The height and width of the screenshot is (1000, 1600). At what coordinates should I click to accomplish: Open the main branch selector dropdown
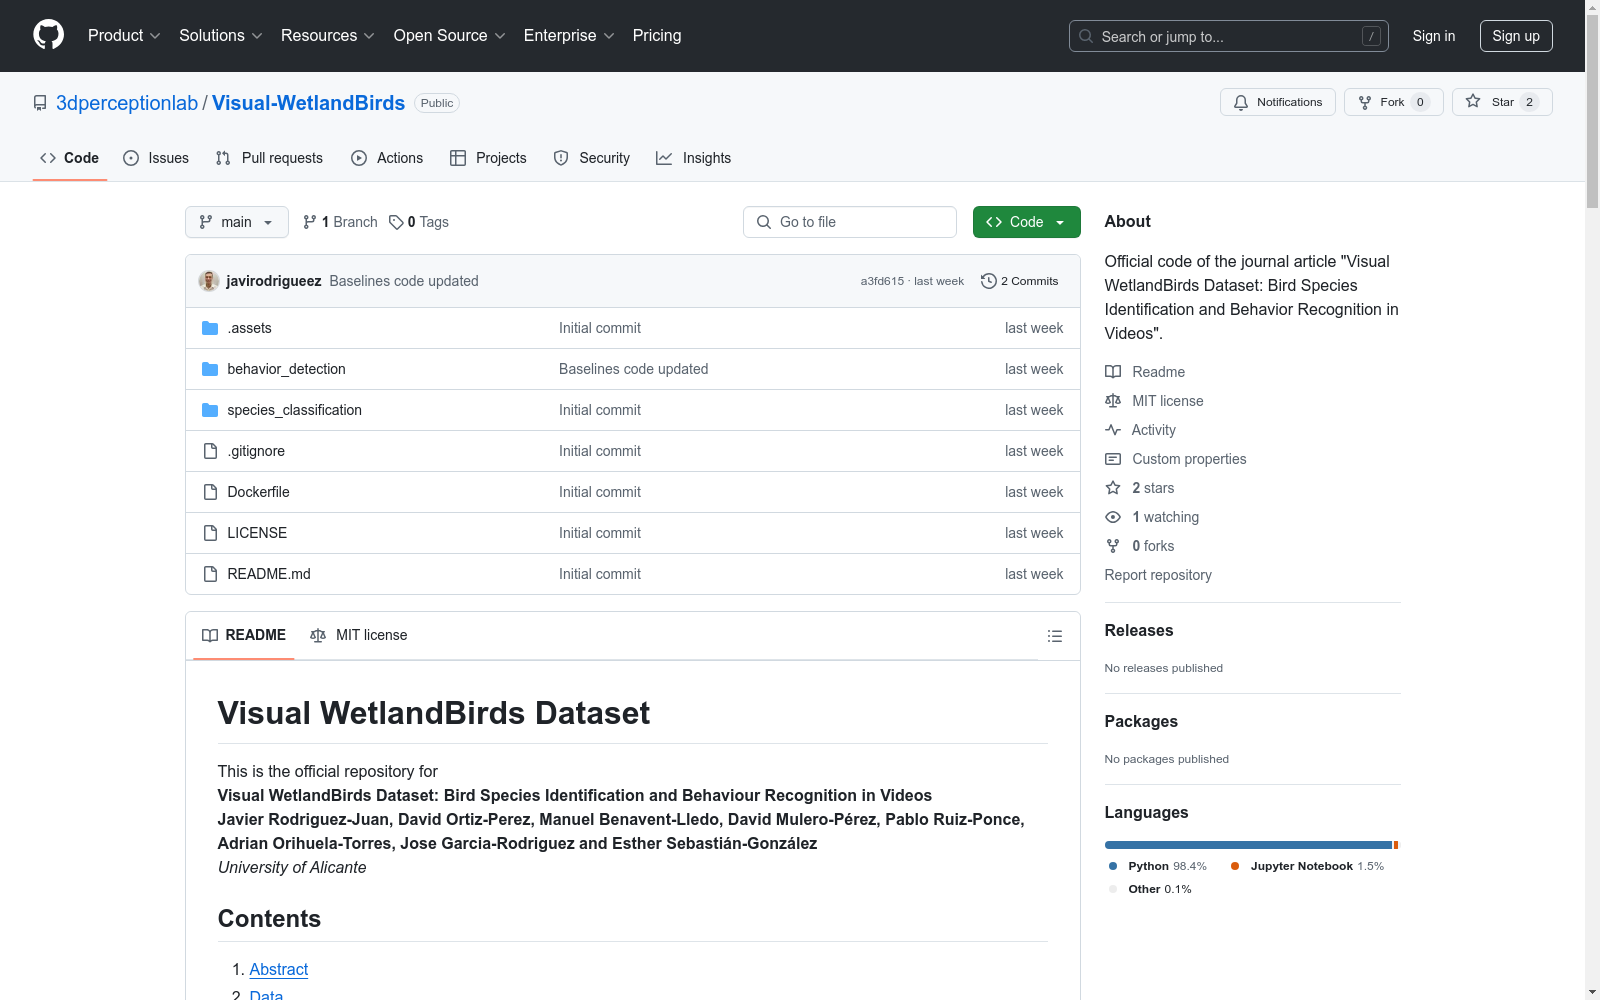[237, 222]
